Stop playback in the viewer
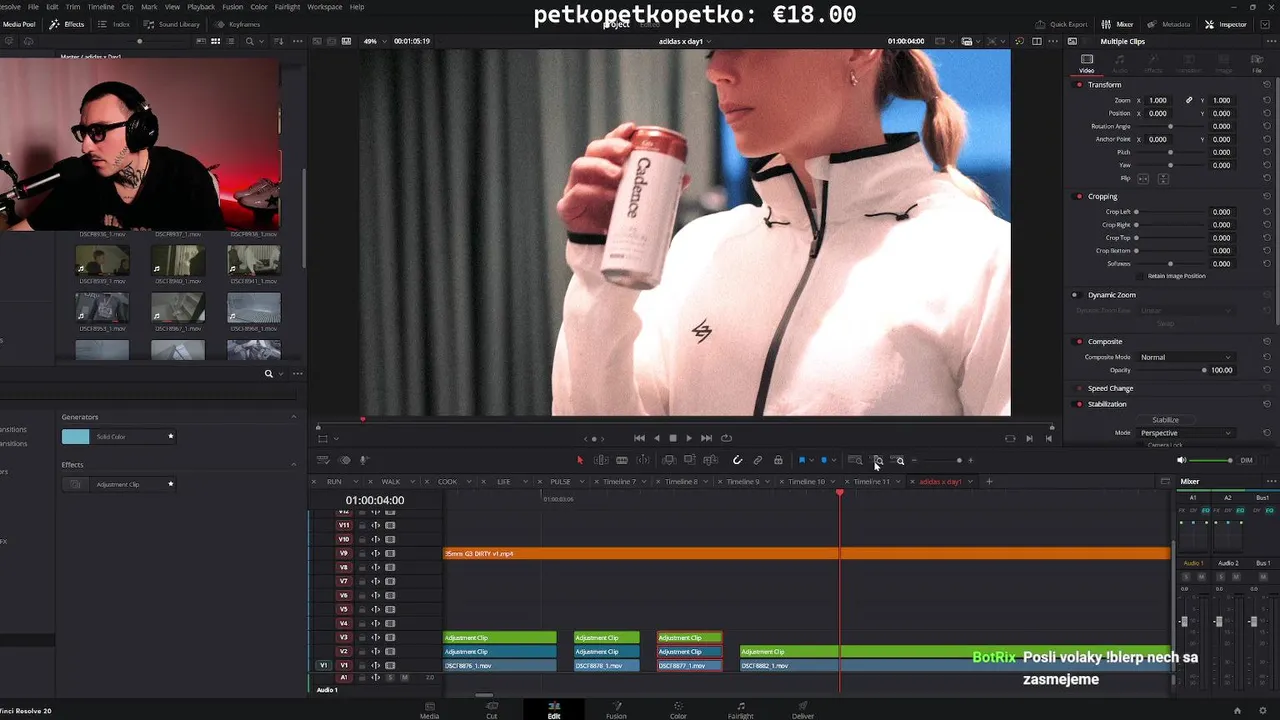 [672, 438]
